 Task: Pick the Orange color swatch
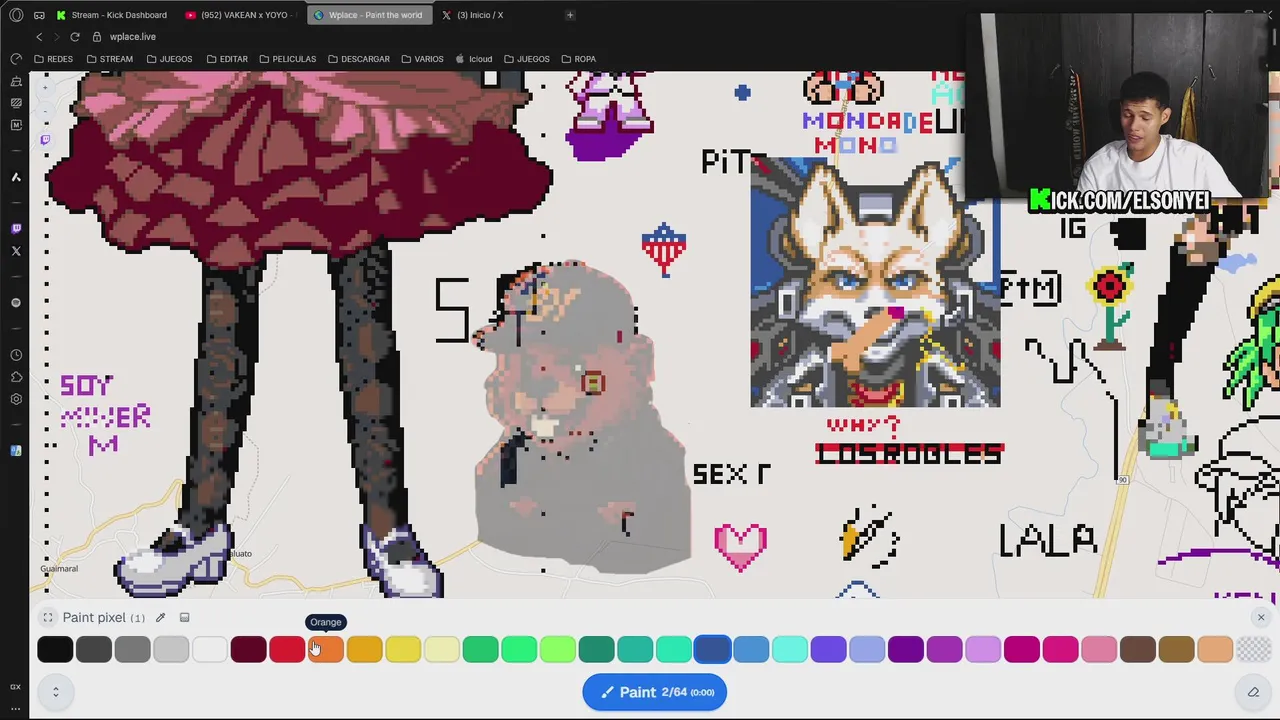click(x=326, y=650)
